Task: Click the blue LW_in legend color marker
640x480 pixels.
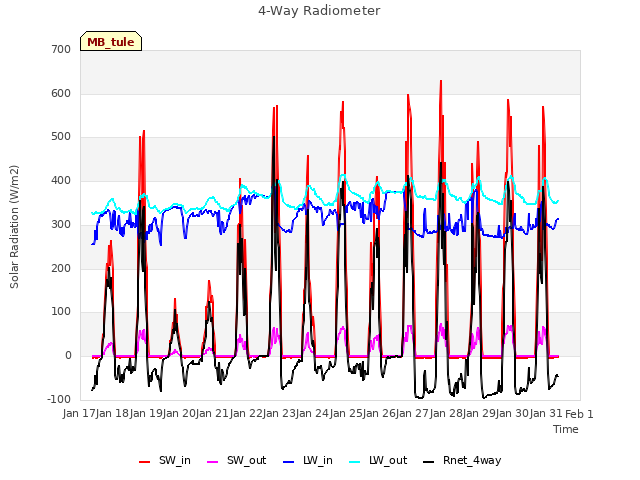Action: coord(289,462)
